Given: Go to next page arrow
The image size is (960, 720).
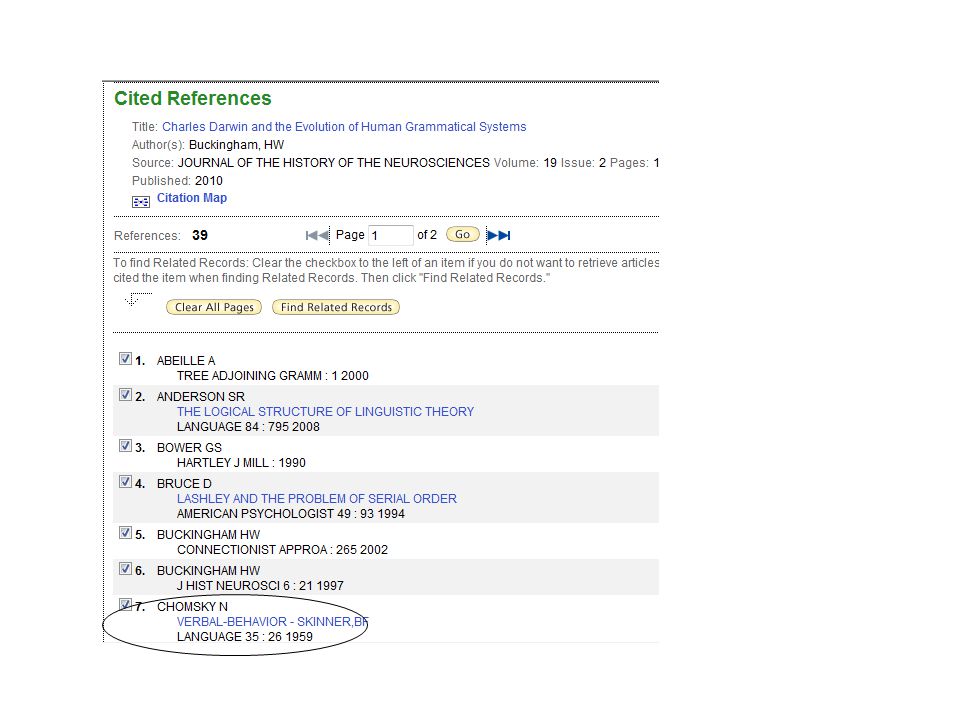Looking at the screenshot, I should (x=492, y=235).
